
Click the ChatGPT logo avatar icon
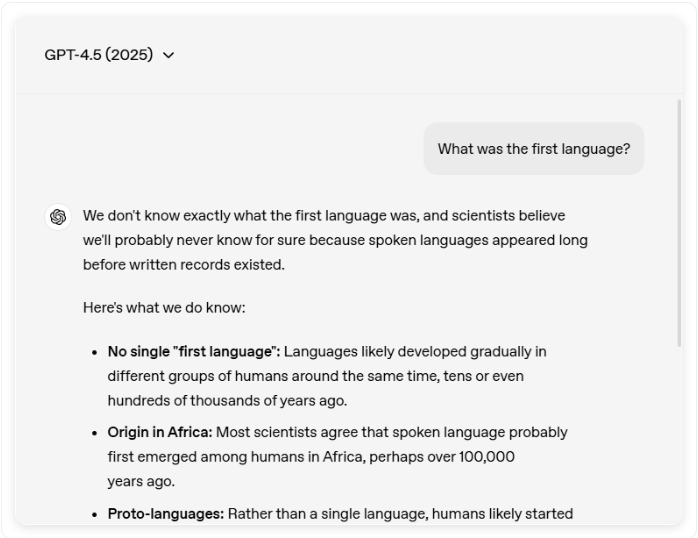click(x=58, y=217)
